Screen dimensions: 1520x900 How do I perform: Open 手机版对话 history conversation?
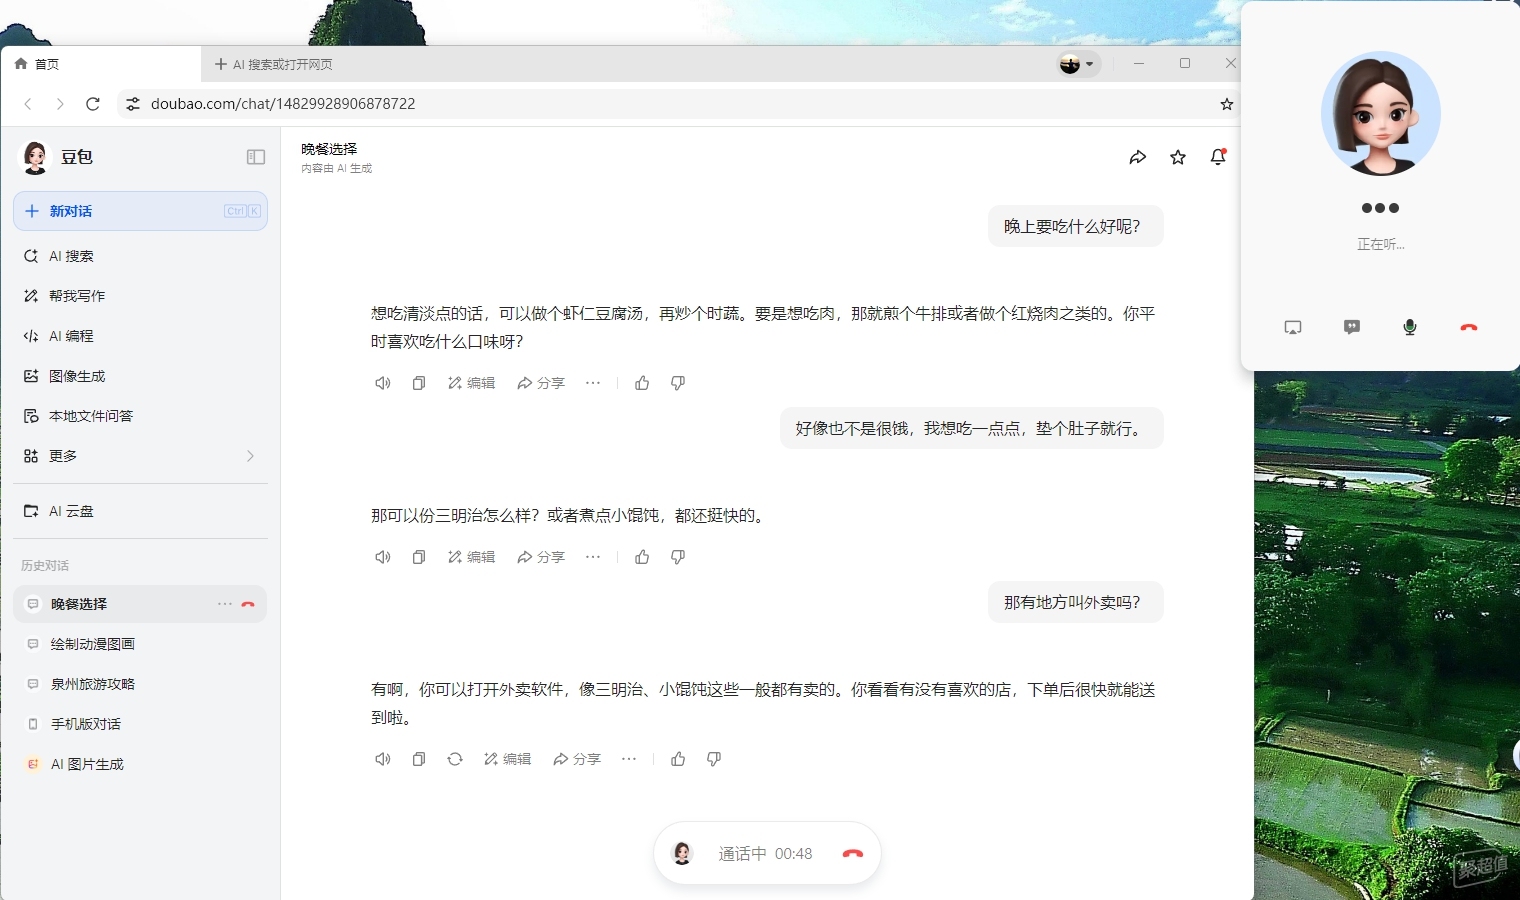point(140,724)
